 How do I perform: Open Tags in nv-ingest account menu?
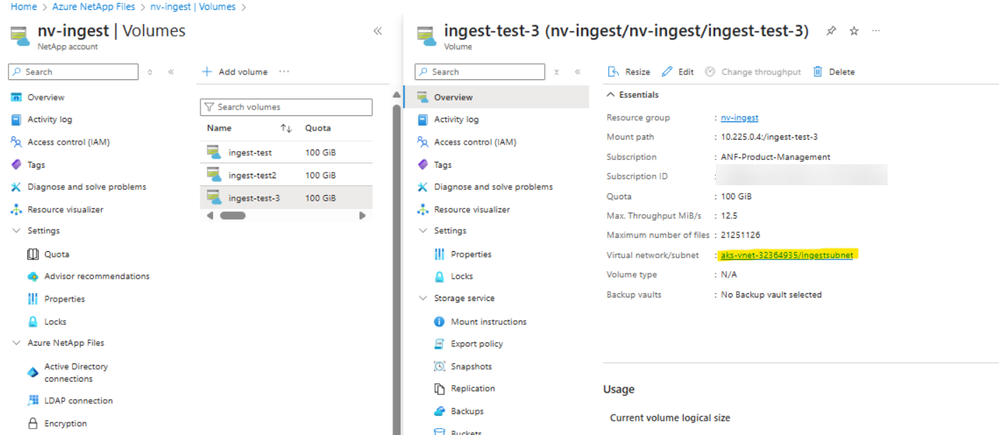(36, 164)
